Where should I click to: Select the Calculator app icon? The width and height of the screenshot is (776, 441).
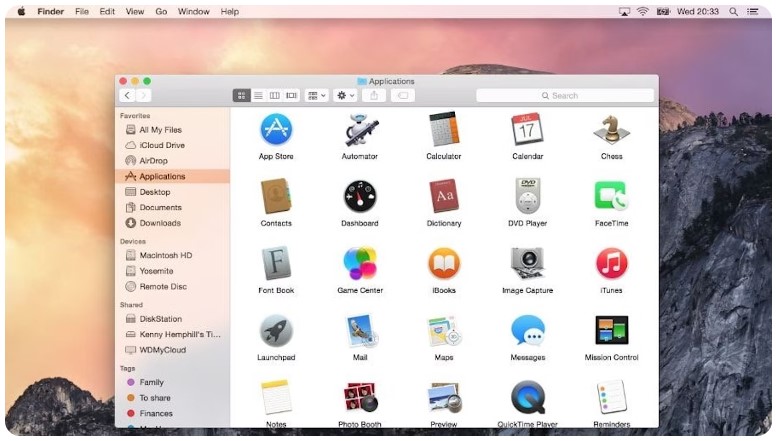pos(444,129)
